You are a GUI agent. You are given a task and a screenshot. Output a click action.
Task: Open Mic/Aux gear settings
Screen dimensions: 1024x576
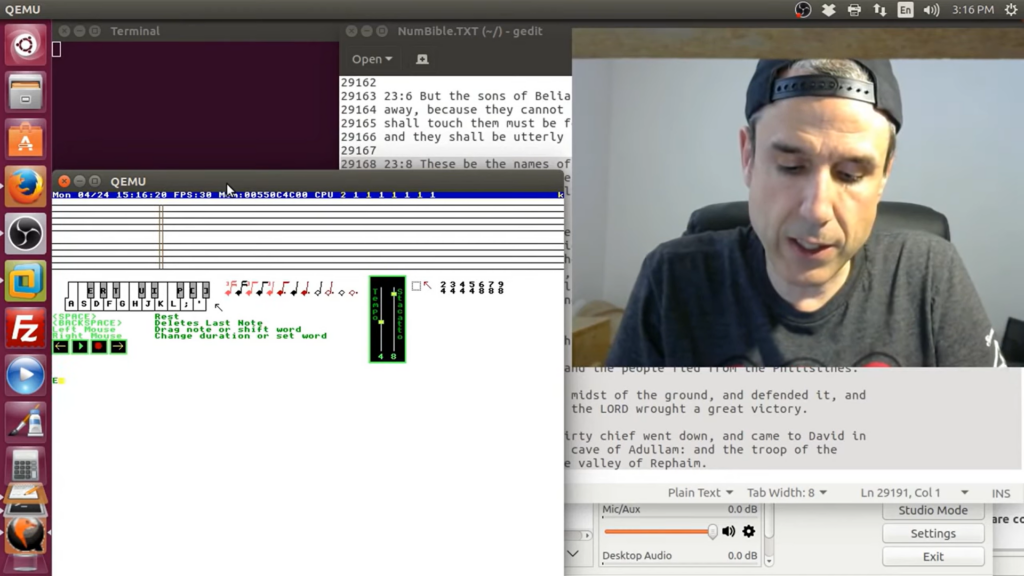749,531
